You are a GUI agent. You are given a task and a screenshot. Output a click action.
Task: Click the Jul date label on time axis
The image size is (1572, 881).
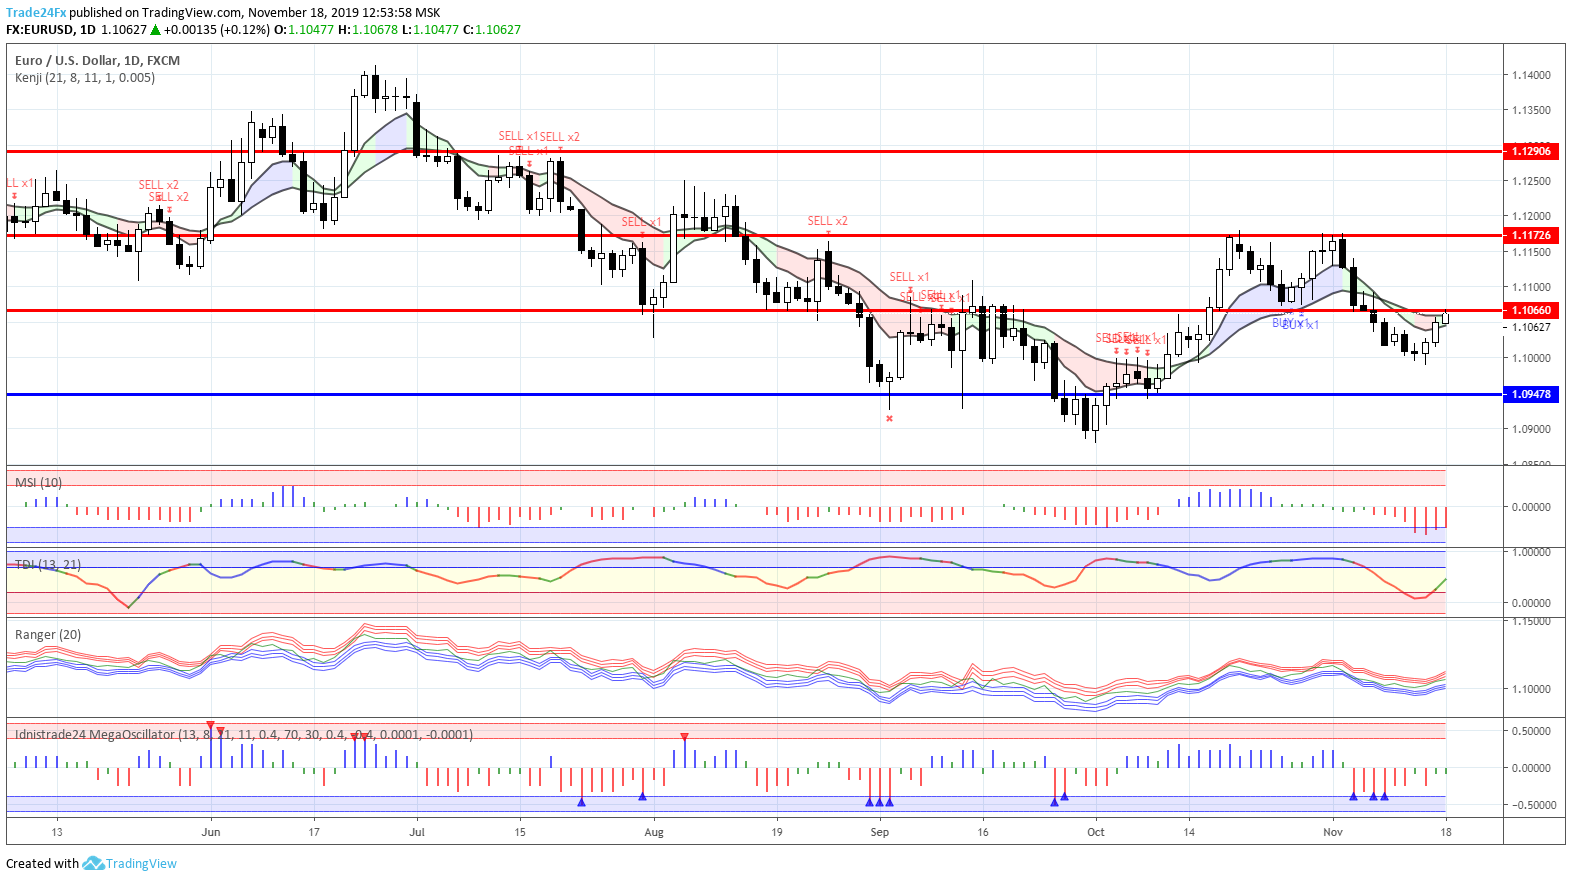pos(417,832)
